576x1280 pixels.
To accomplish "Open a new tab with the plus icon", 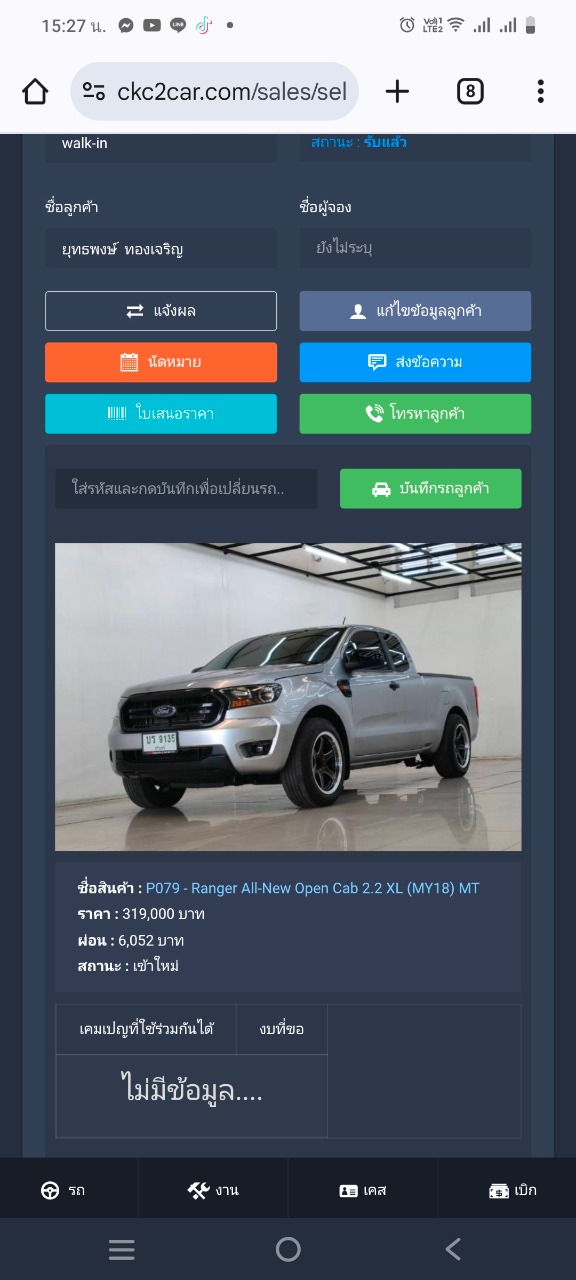I will [397, 92].
